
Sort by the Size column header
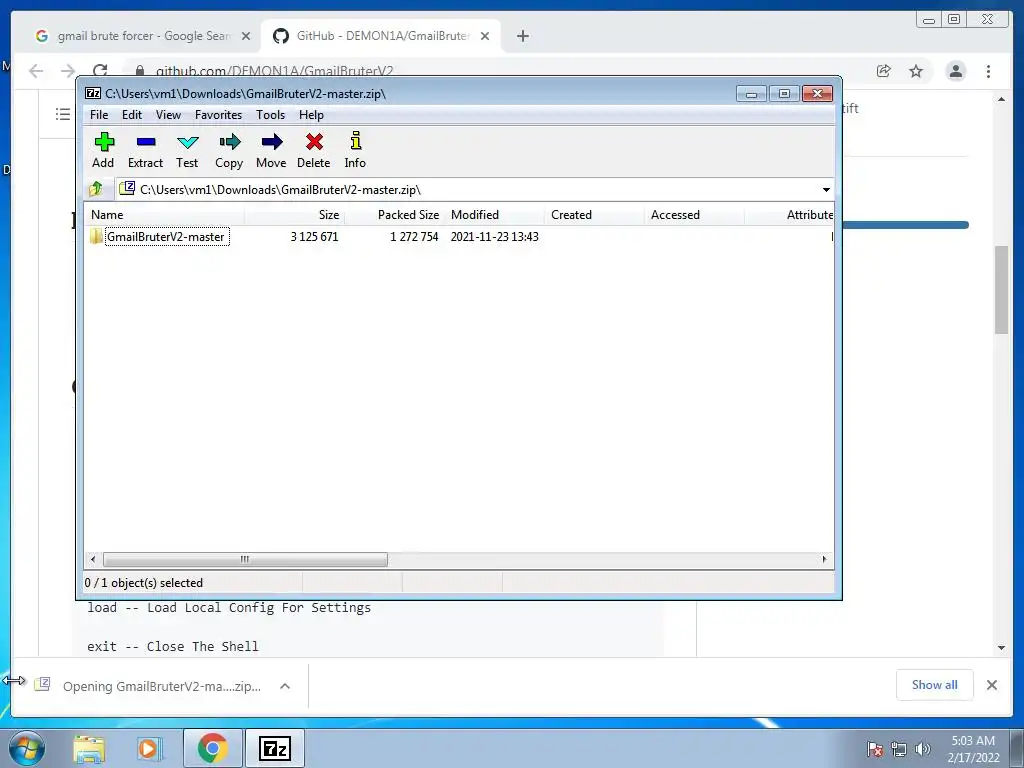(294, 215)
